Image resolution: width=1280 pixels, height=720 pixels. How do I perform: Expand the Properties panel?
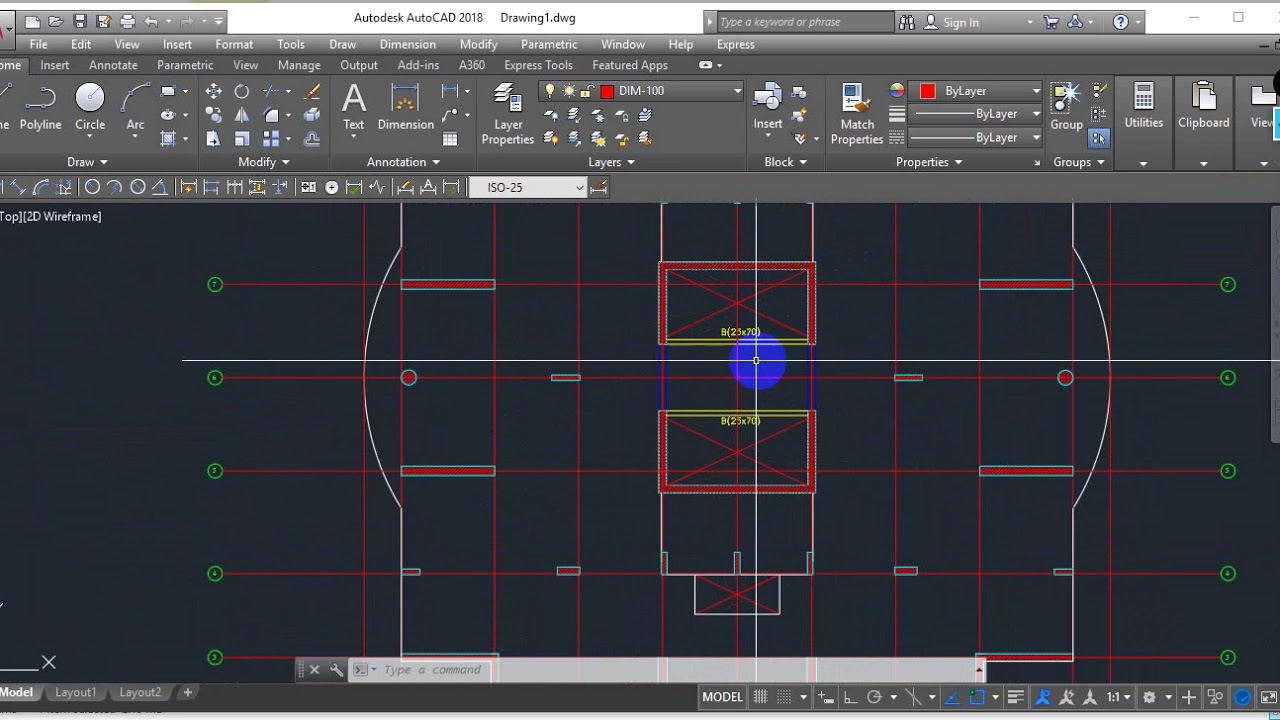pos(929,162)
